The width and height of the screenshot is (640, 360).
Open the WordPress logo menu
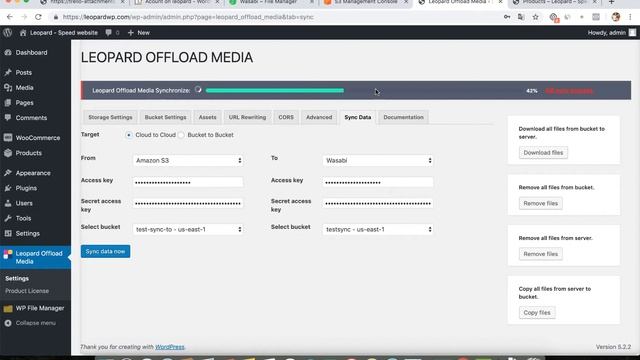[x=7, y=33]
